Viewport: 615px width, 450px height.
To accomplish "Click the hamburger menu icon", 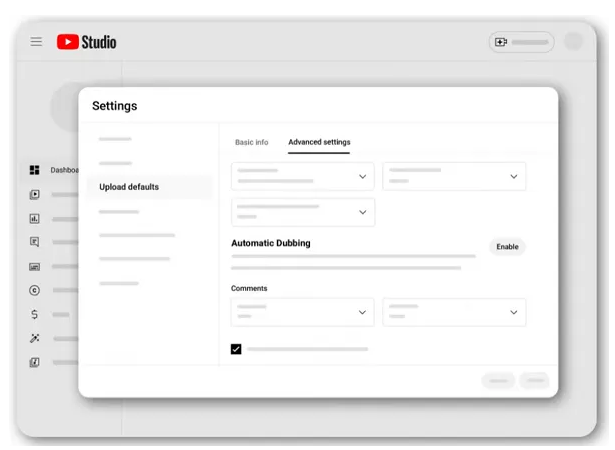I will pos(36,42).
